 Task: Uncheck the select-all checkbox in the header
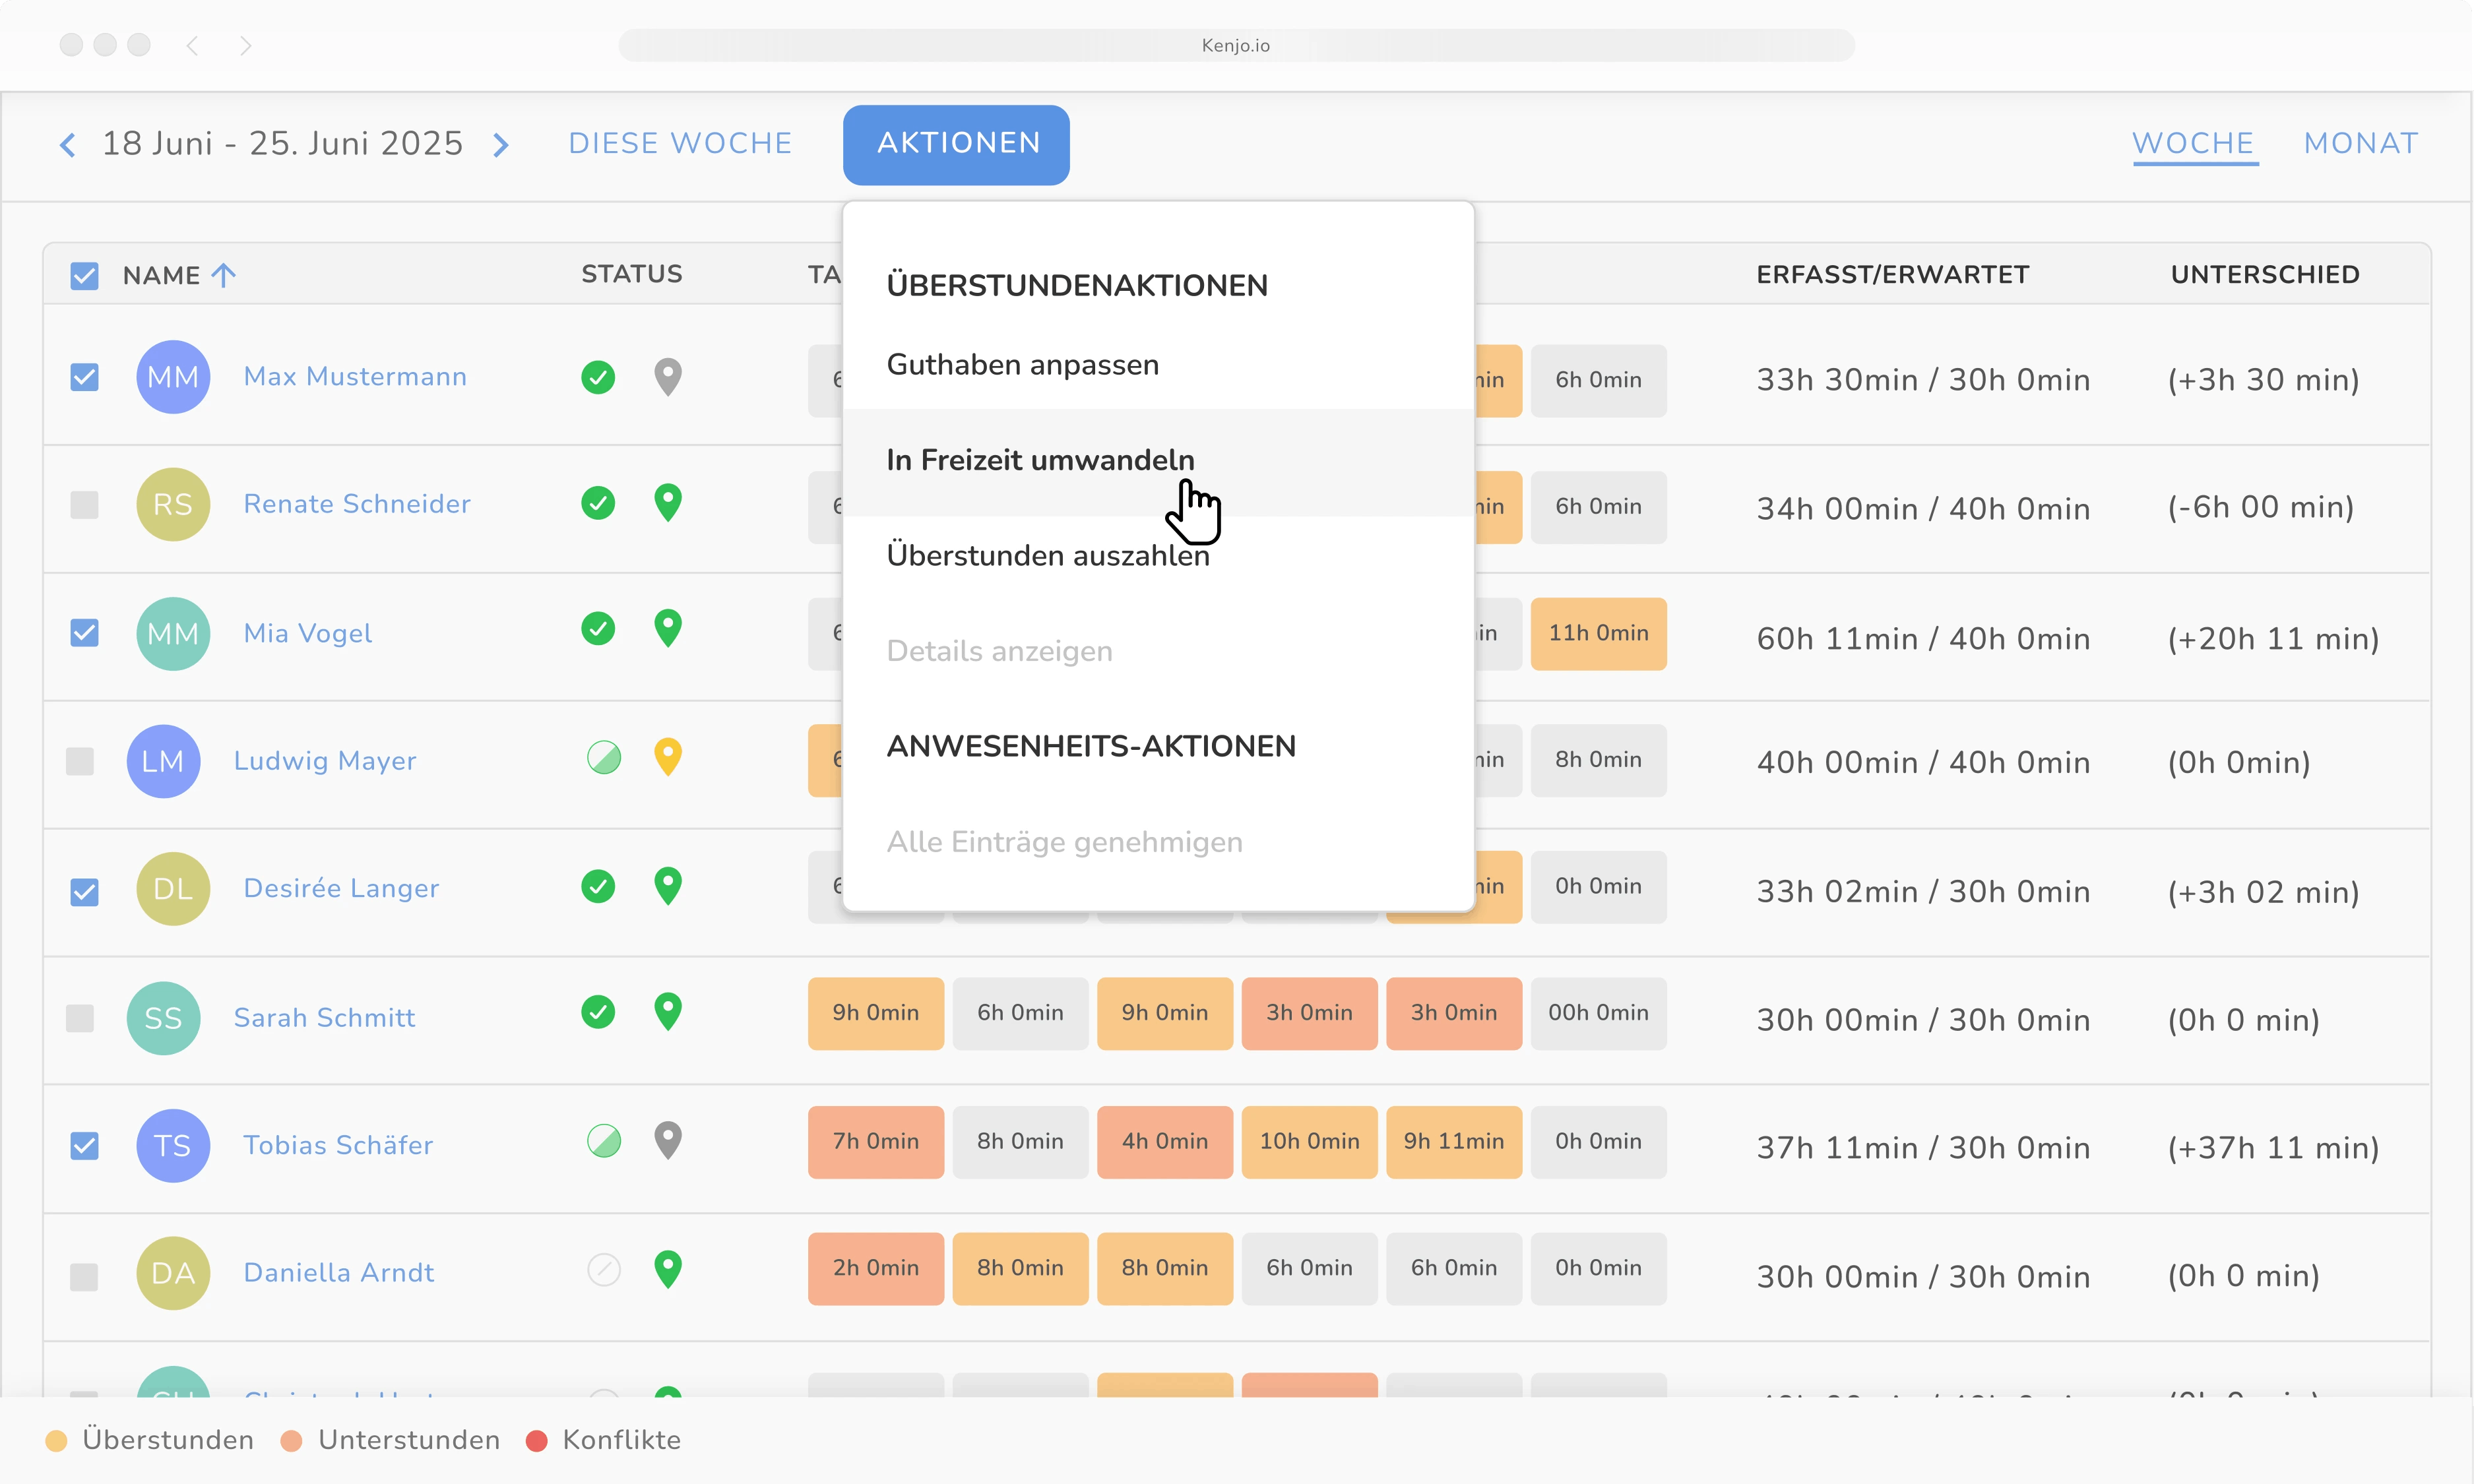coord(85,276)
